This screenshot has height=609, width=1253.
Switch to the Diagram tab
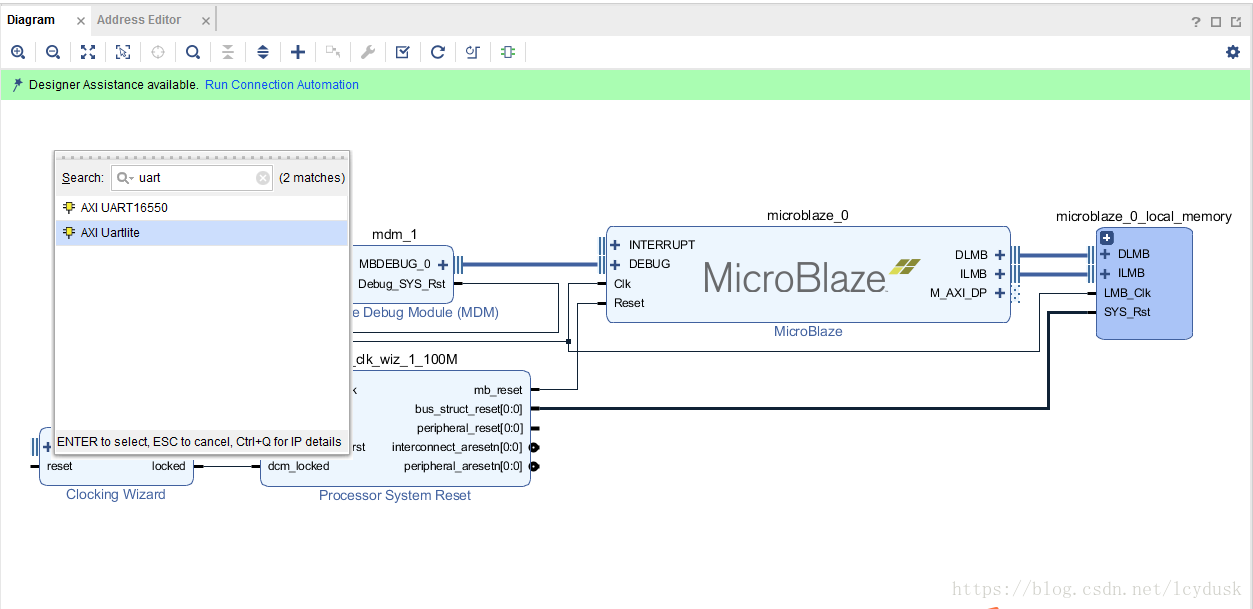coord(31,20)
